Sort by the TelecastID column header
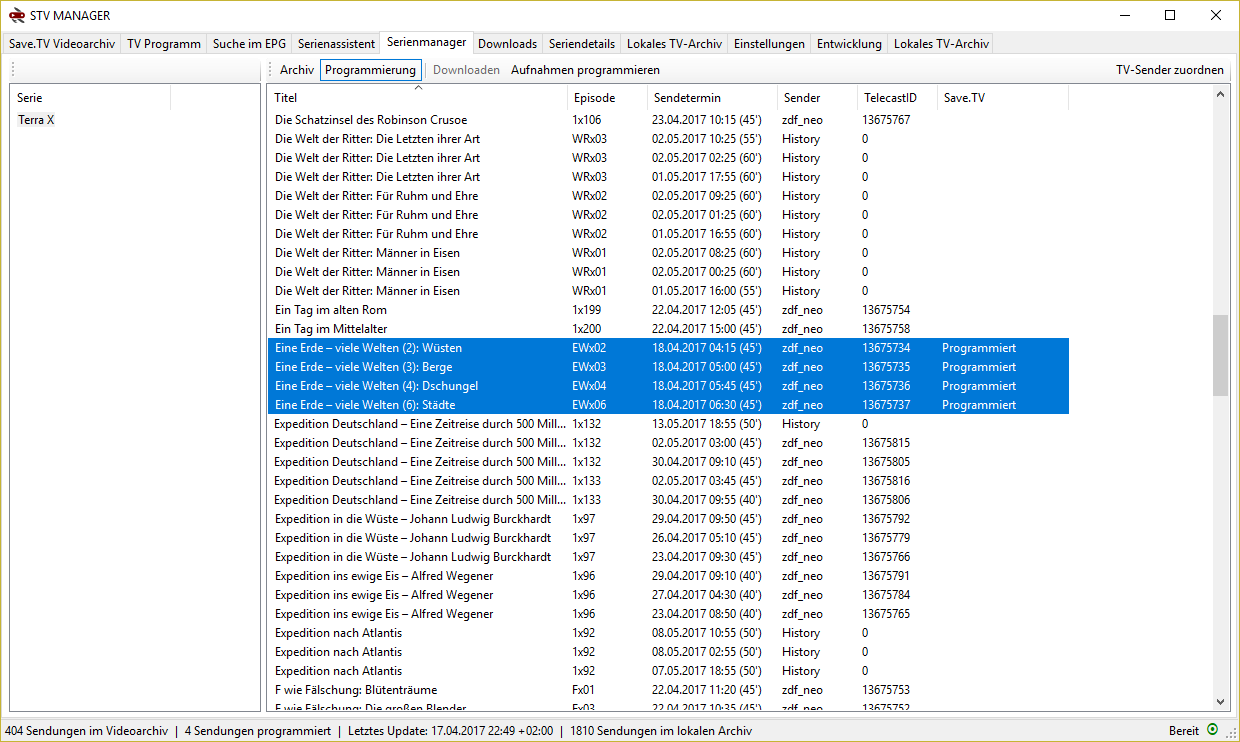 [896, 98]
